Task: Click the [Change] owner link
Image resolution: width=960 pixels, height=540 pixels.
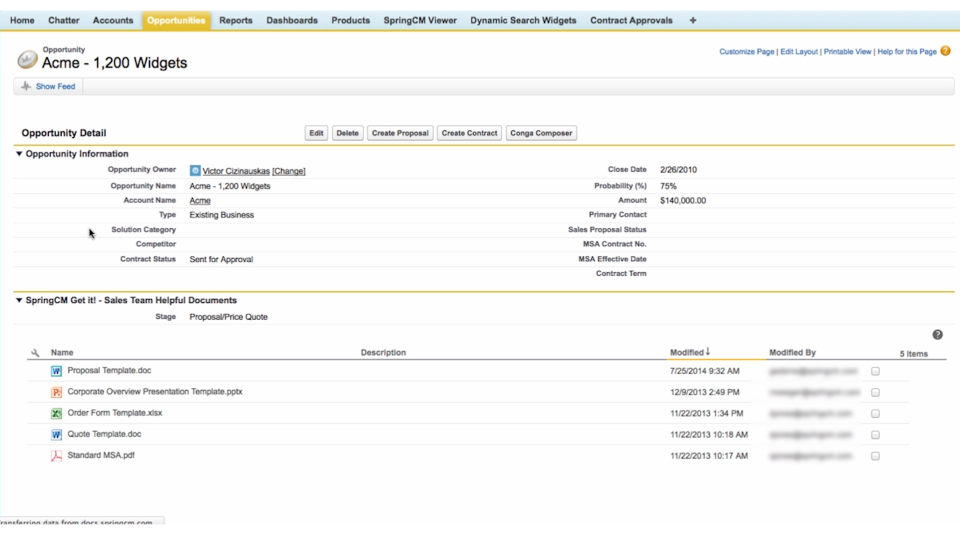Action: point(288,171)
